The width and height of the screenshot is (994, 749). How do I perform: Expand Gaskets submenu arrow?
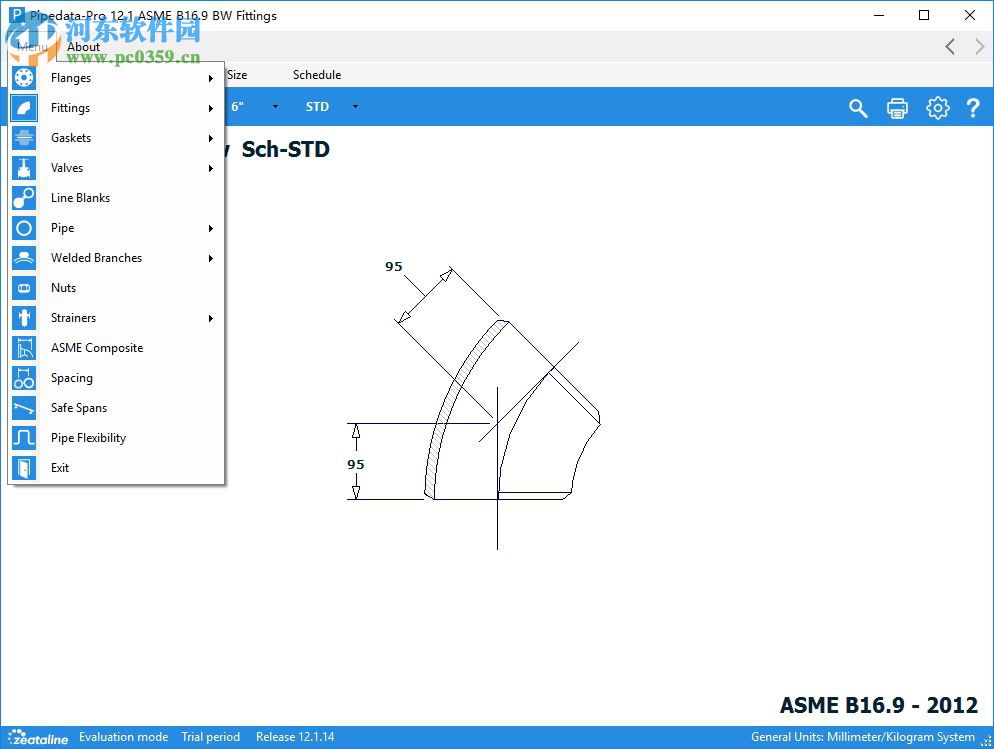[210, 138]
